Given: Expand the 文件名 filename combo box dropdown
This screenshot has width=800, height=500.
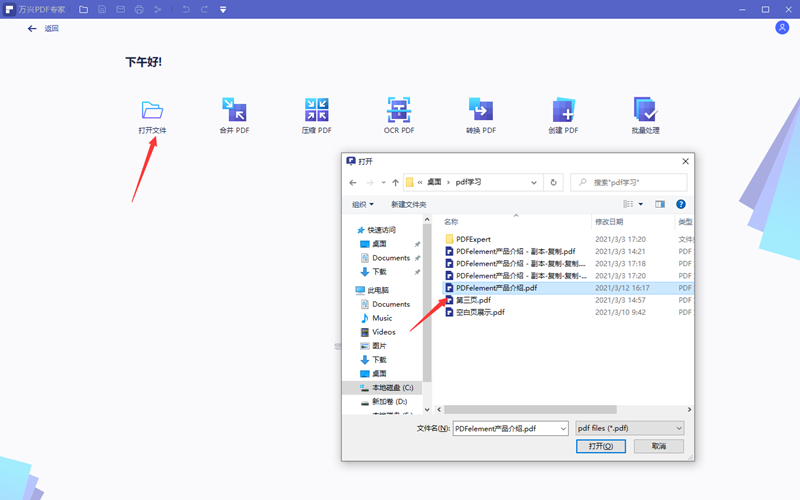Looking at the screenshot, I should pos(562,428).
